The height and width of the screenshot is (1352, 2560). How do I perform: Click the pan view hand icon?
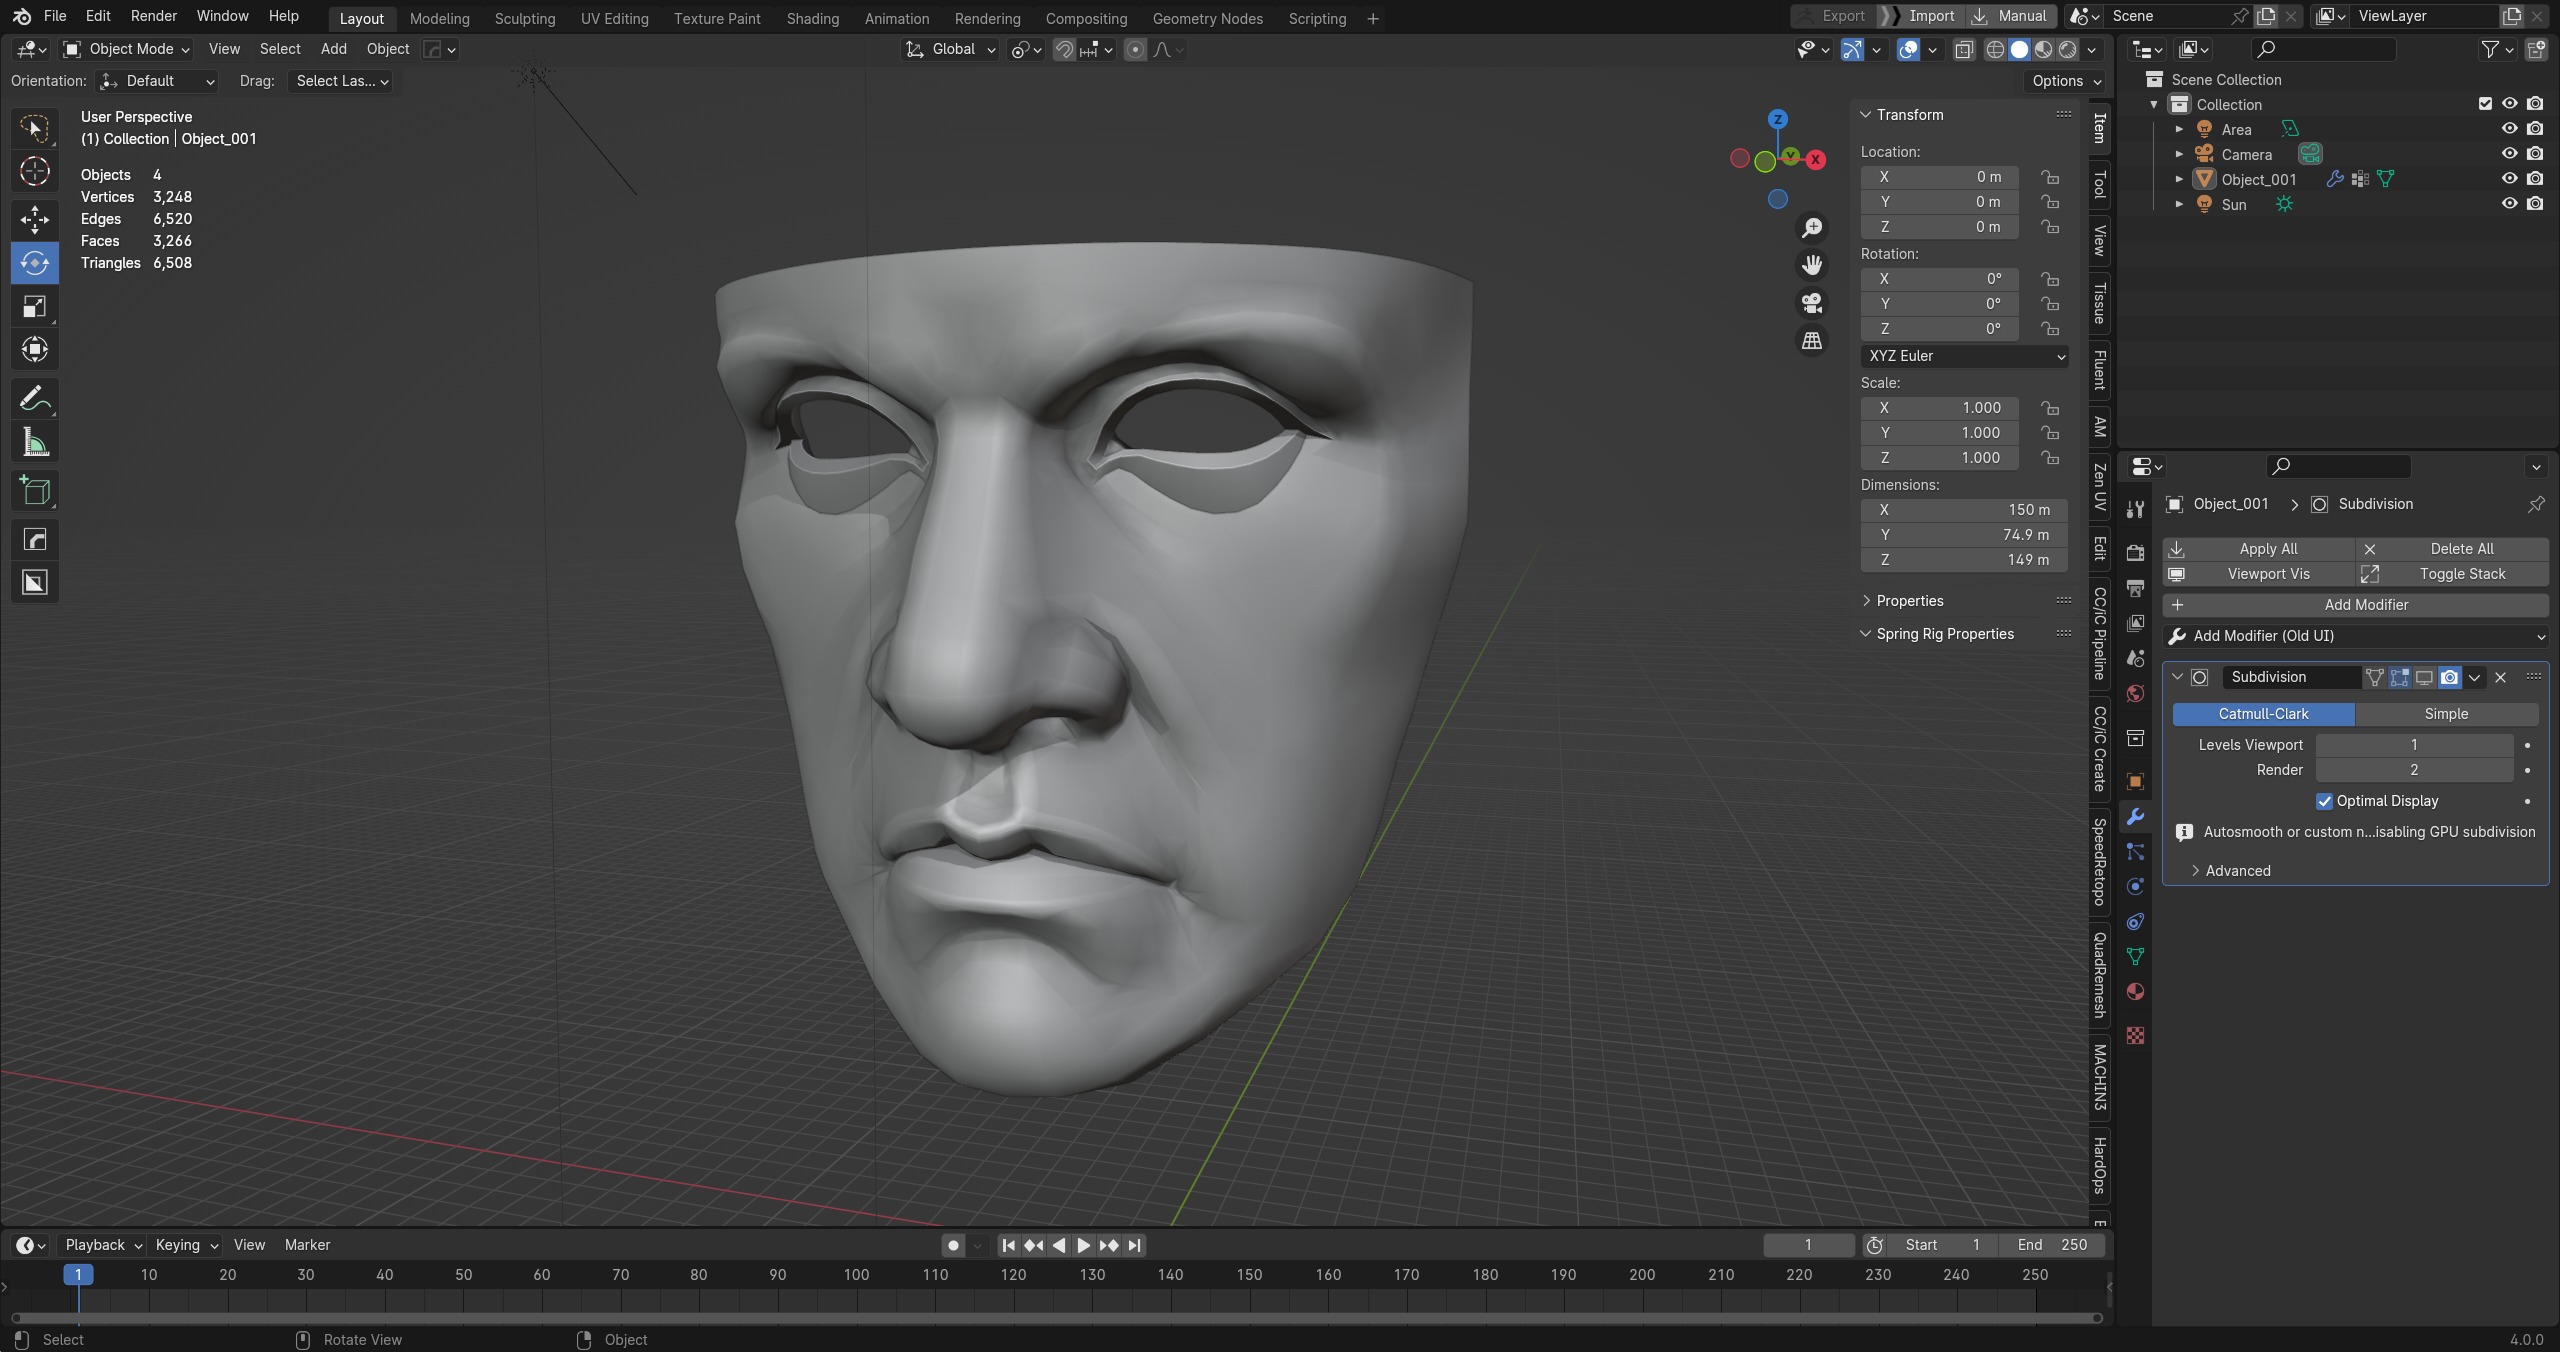[x=1811, y=265]
